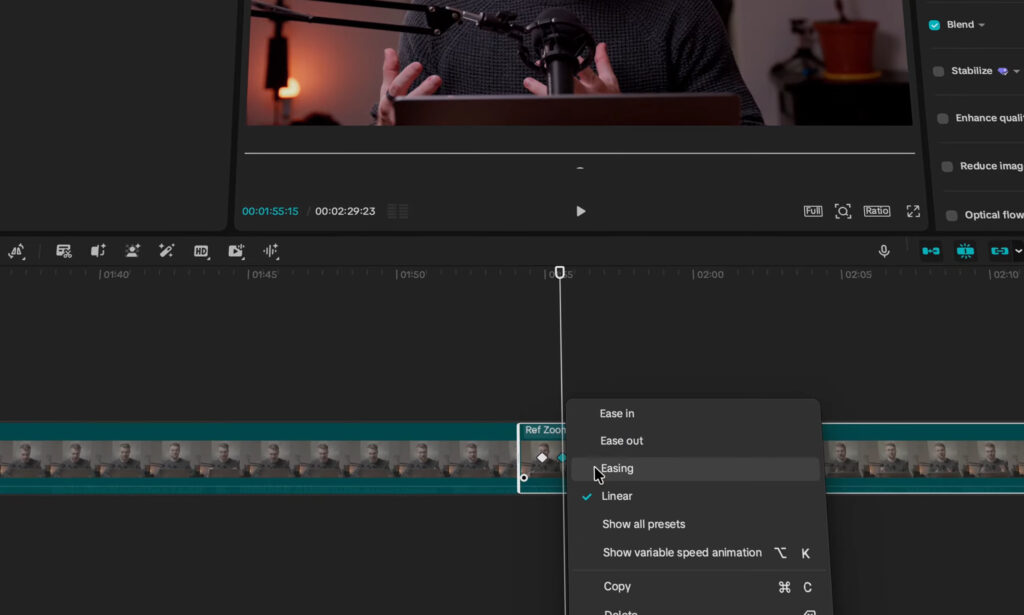Click the Full button under preview
The image size is (1024, 615).
tap(813, 211)
